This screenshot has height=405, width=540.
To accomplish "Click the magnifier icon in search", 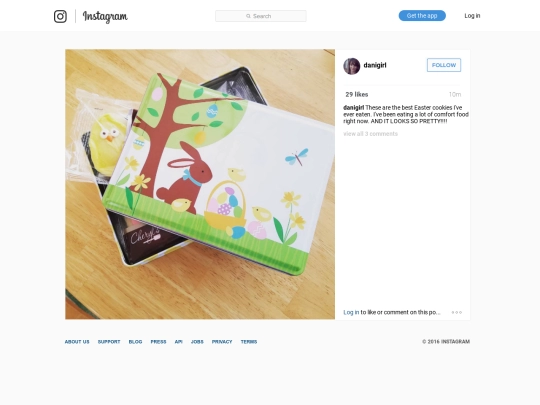I will (x=248, y=16).
